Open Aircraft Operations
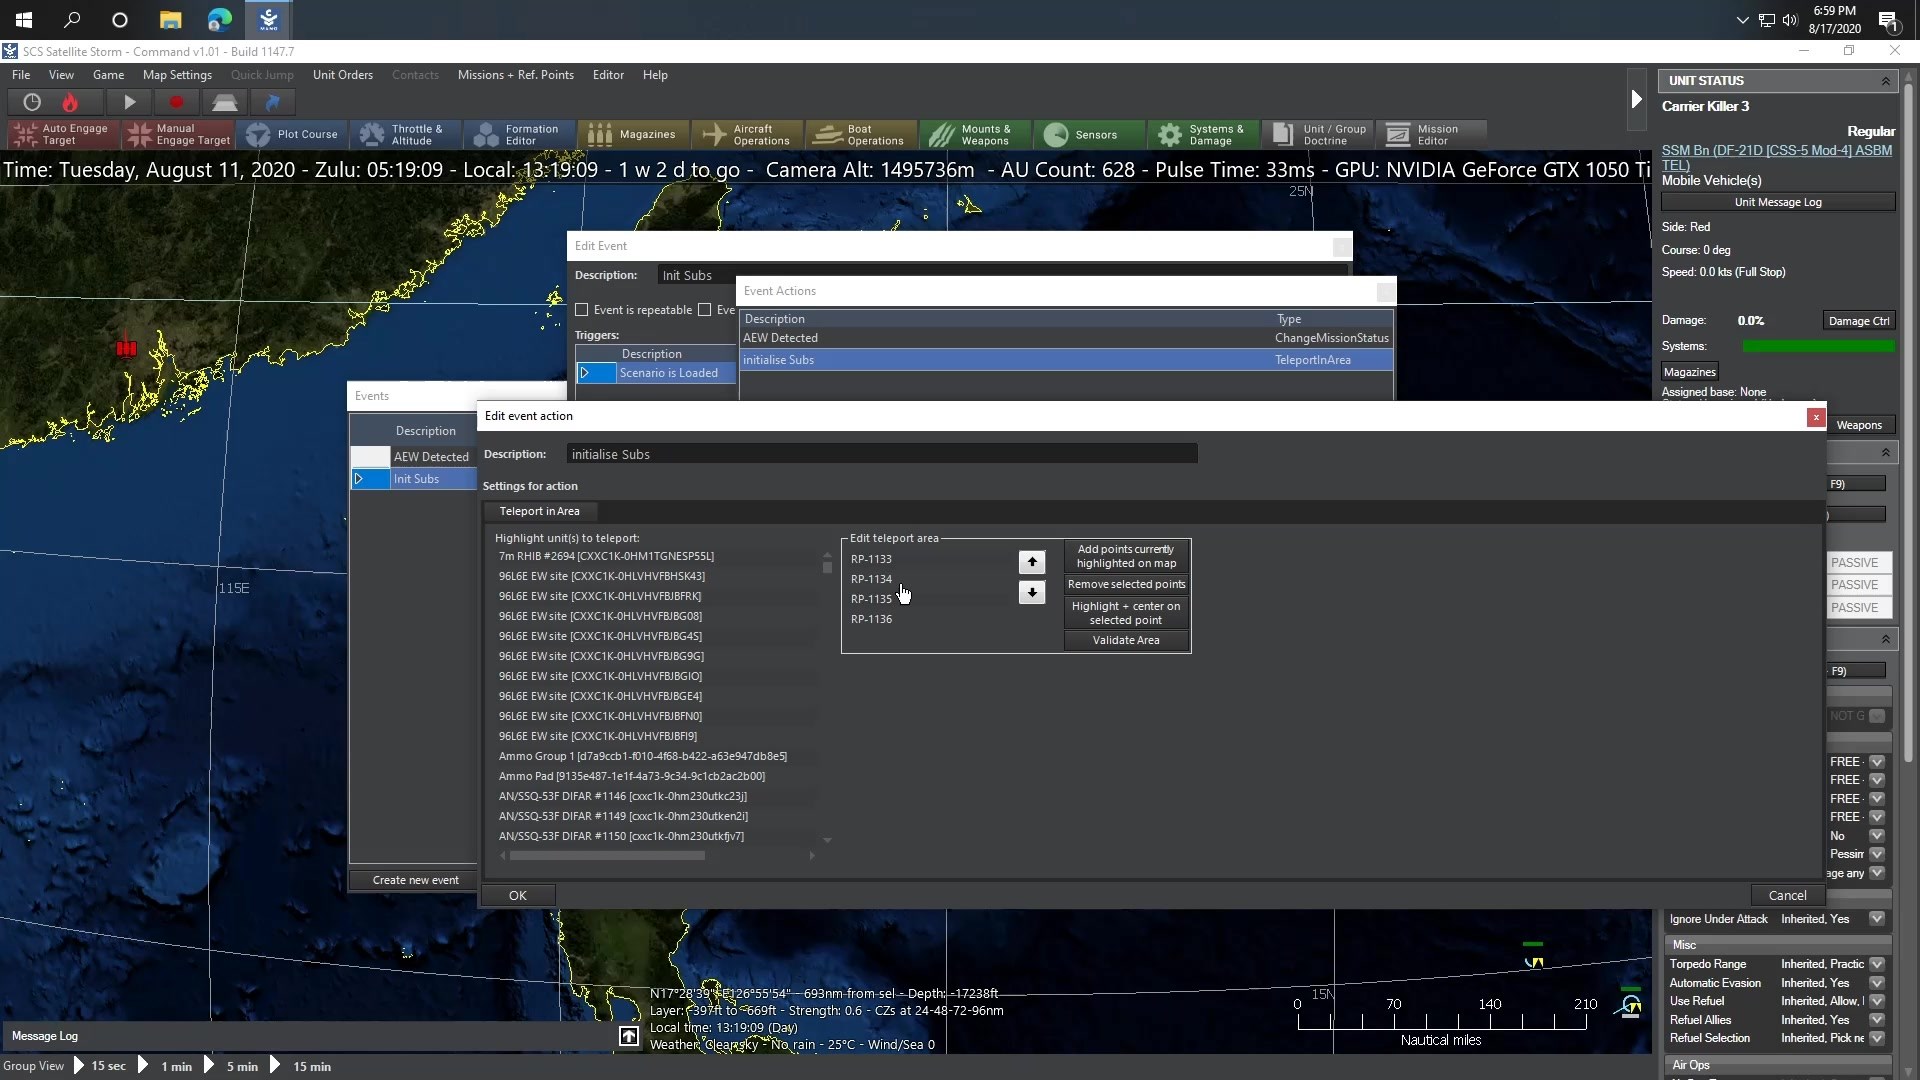Screen dimensions: 1920x1080 tap(749, 134)
